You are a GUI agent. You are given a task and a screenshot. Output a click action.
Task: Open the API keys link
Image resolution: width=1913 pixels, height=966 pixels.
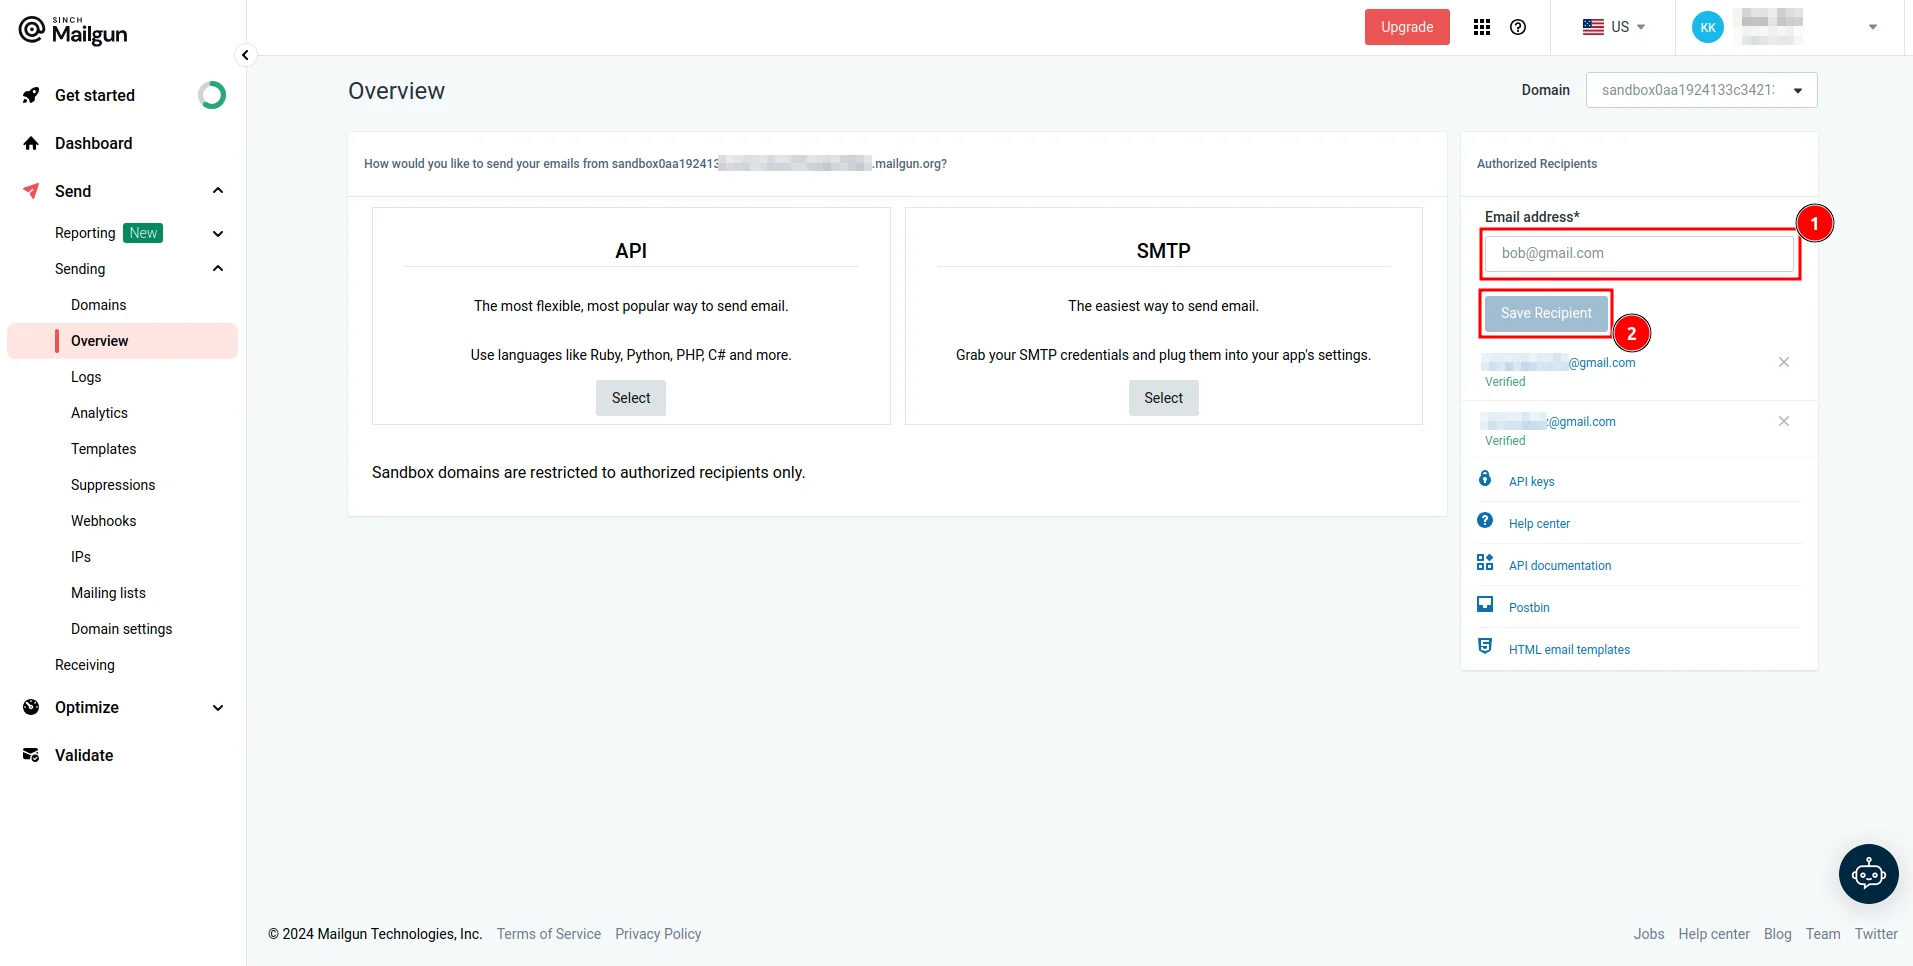pyautogui.click(x=1532, y=482)
